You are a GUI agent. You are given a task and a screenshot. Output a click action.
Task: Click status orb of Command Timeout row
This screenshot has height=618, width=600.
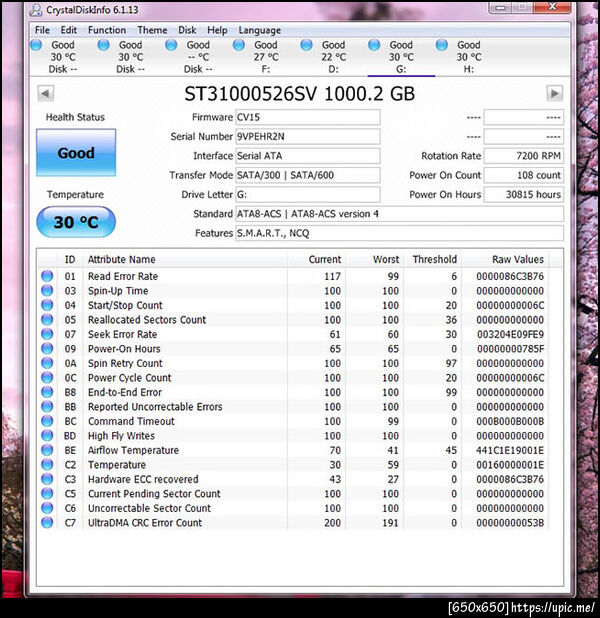pyautogui.click(x=47, y=421)
